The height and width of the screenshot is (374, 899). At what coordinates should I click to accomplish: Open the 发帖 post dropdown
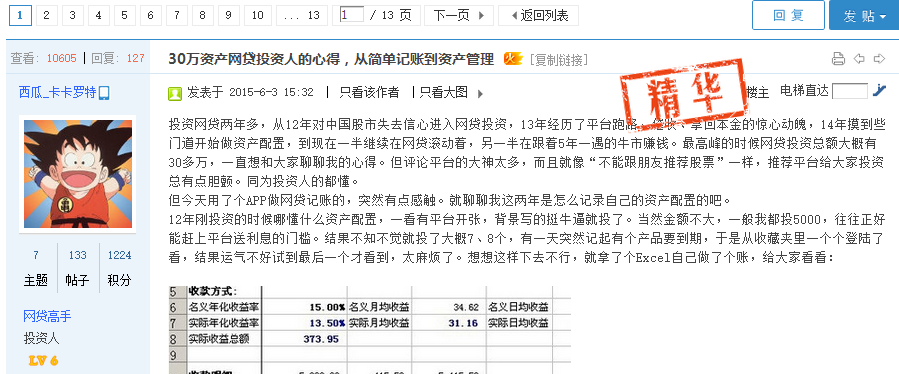pos(864,15)
